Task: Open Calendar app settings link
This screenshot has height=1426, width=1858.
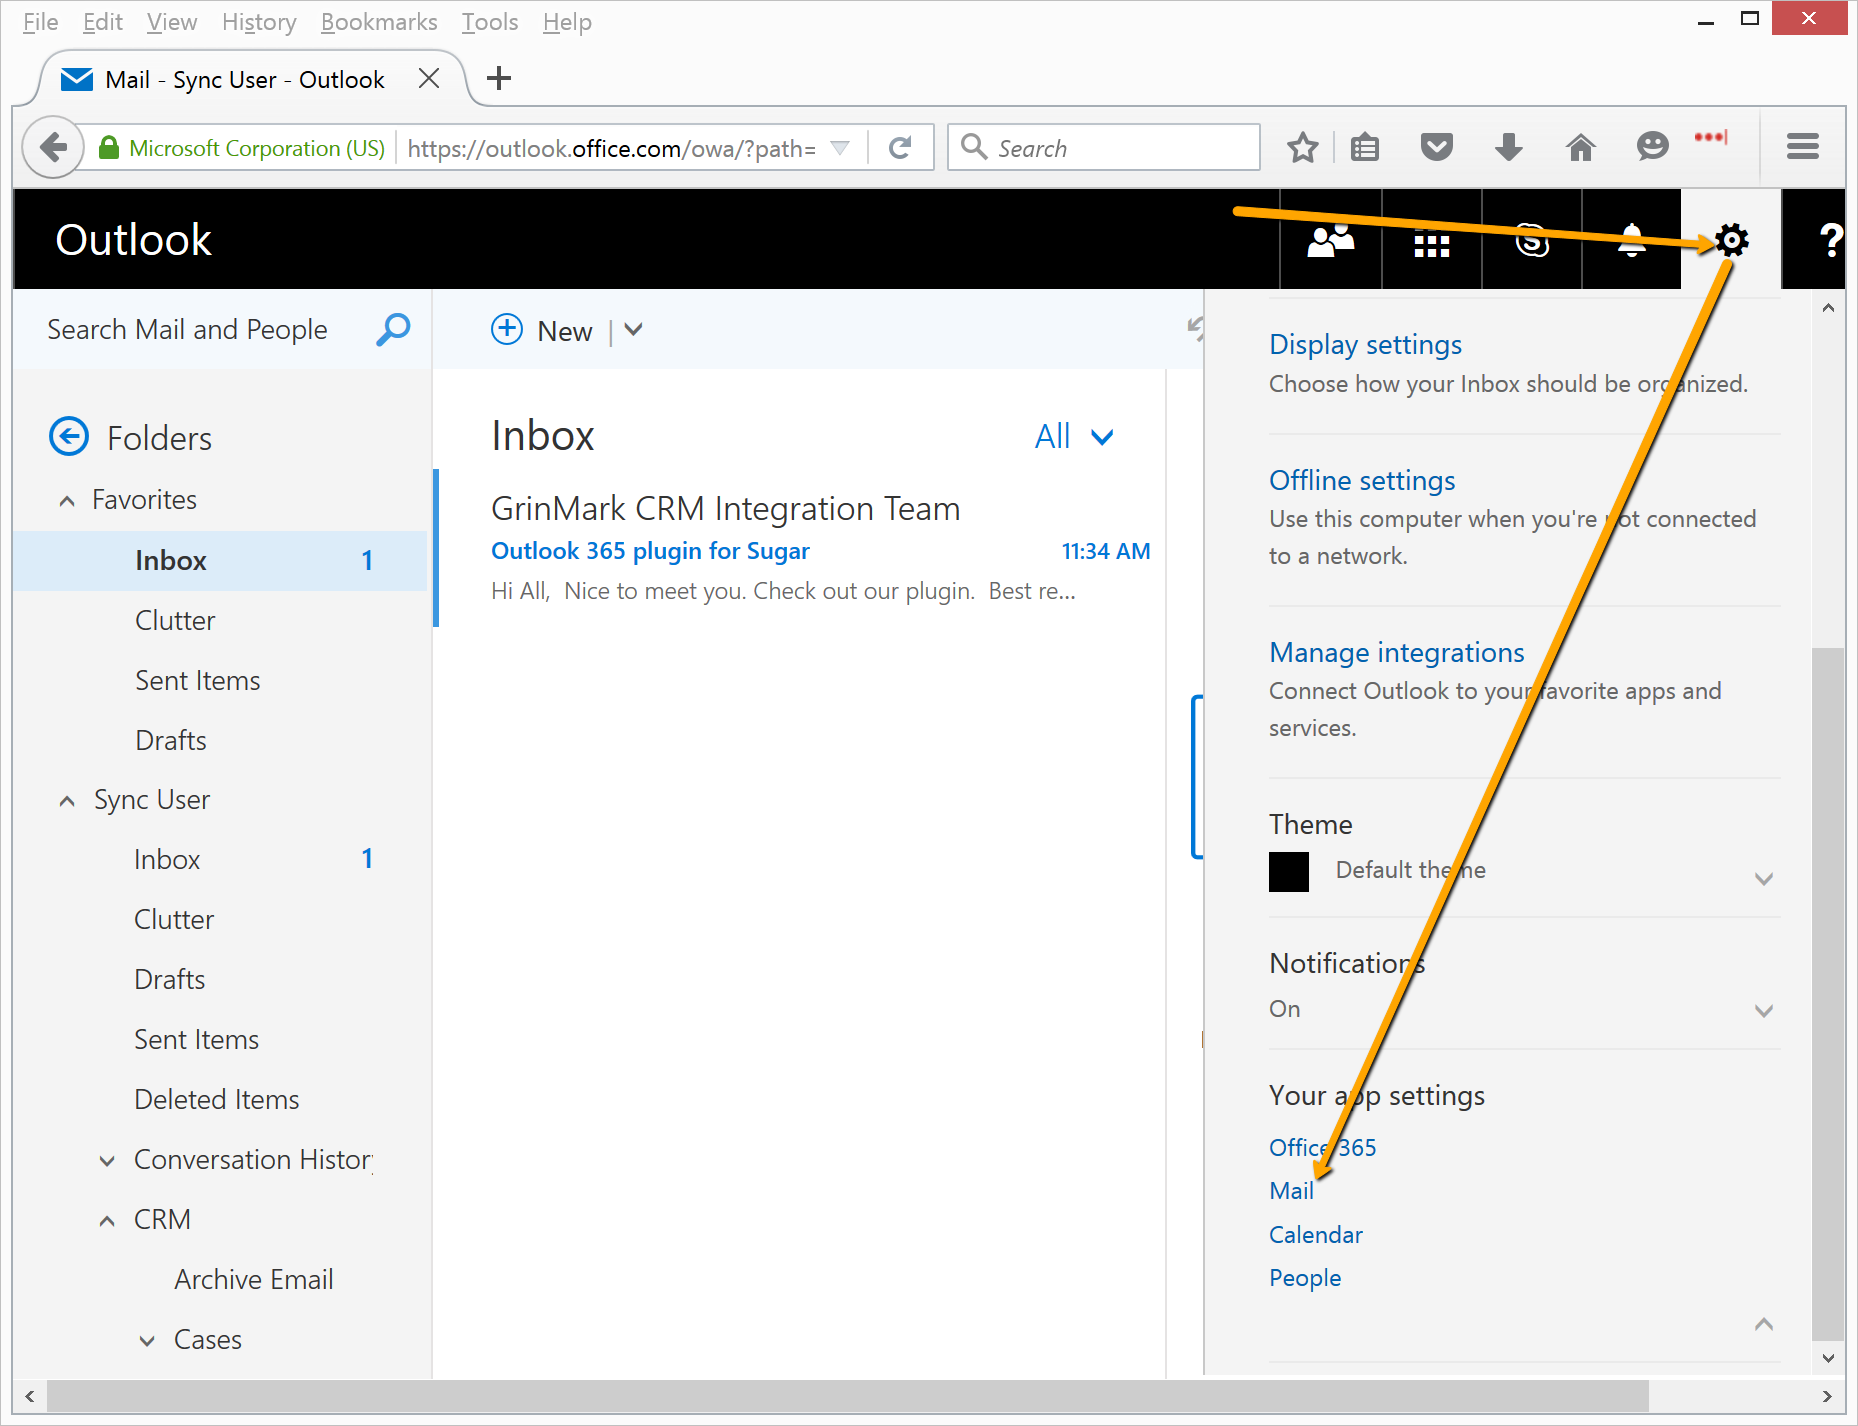Action: (x=1315, y=1235)
